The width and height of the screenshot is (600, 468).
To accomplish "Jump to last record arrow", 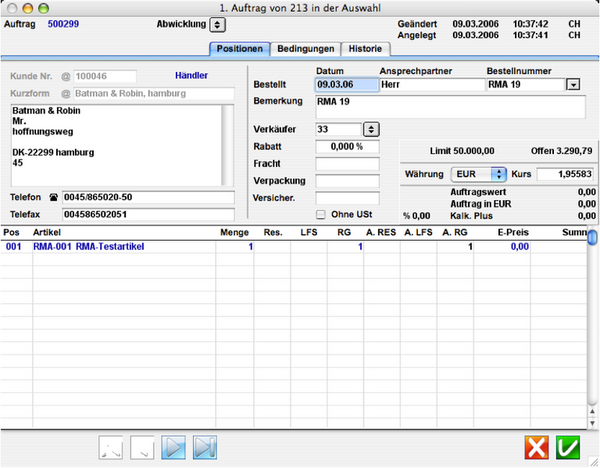I will pos(204,447).
